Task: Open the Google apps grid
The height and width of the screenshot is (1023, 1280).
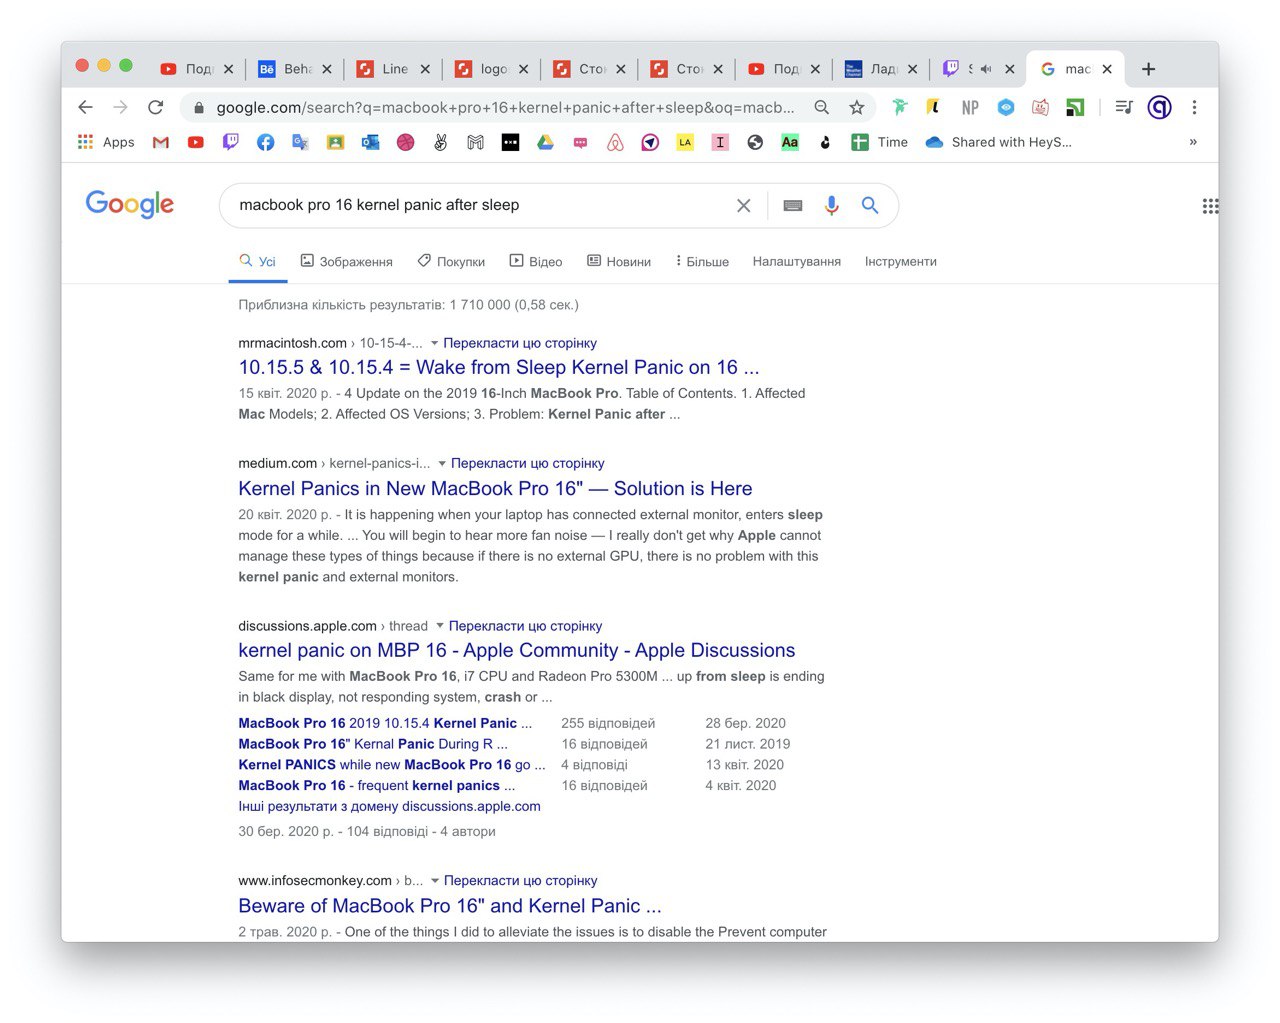Action: coord(1210,206)
